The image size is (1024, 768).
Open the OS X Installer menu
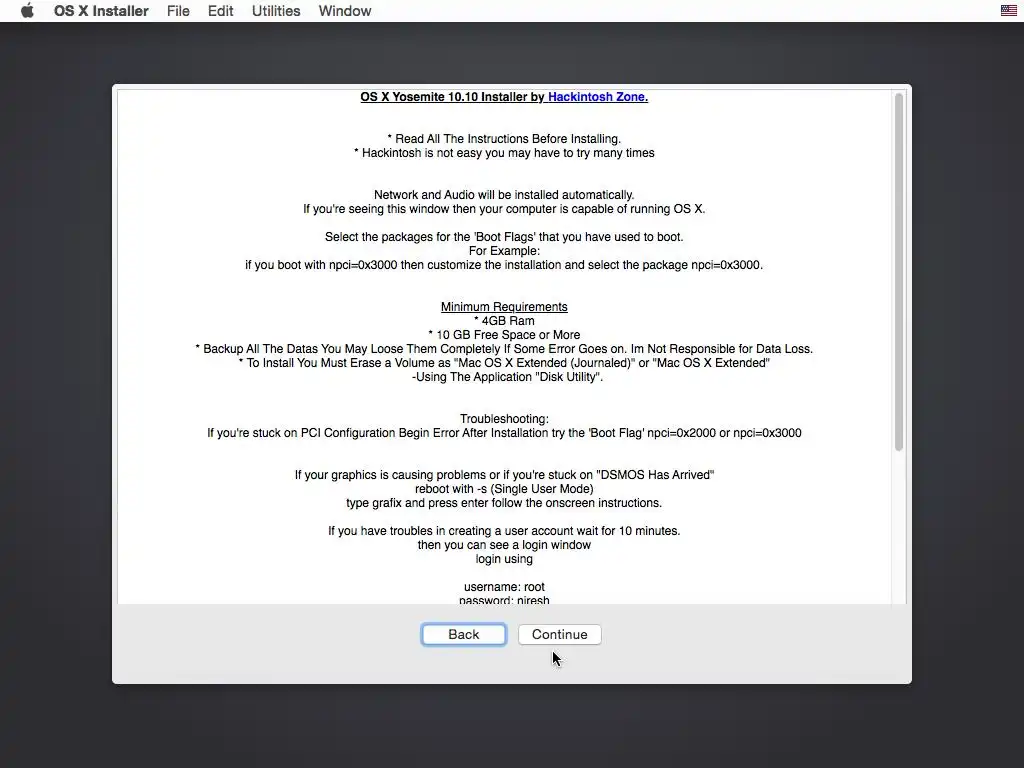pos(101,11)
